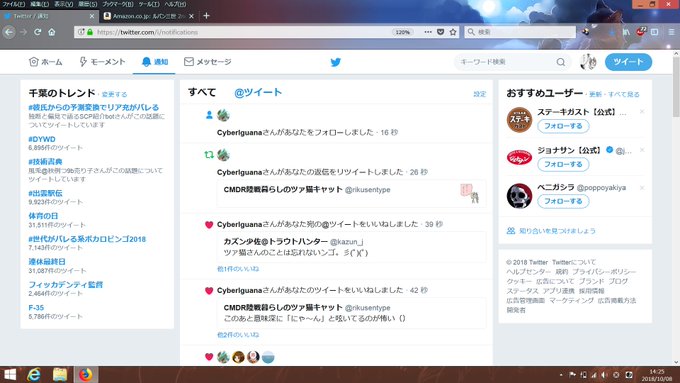Go to ホーム home navigation

[46, 62]
